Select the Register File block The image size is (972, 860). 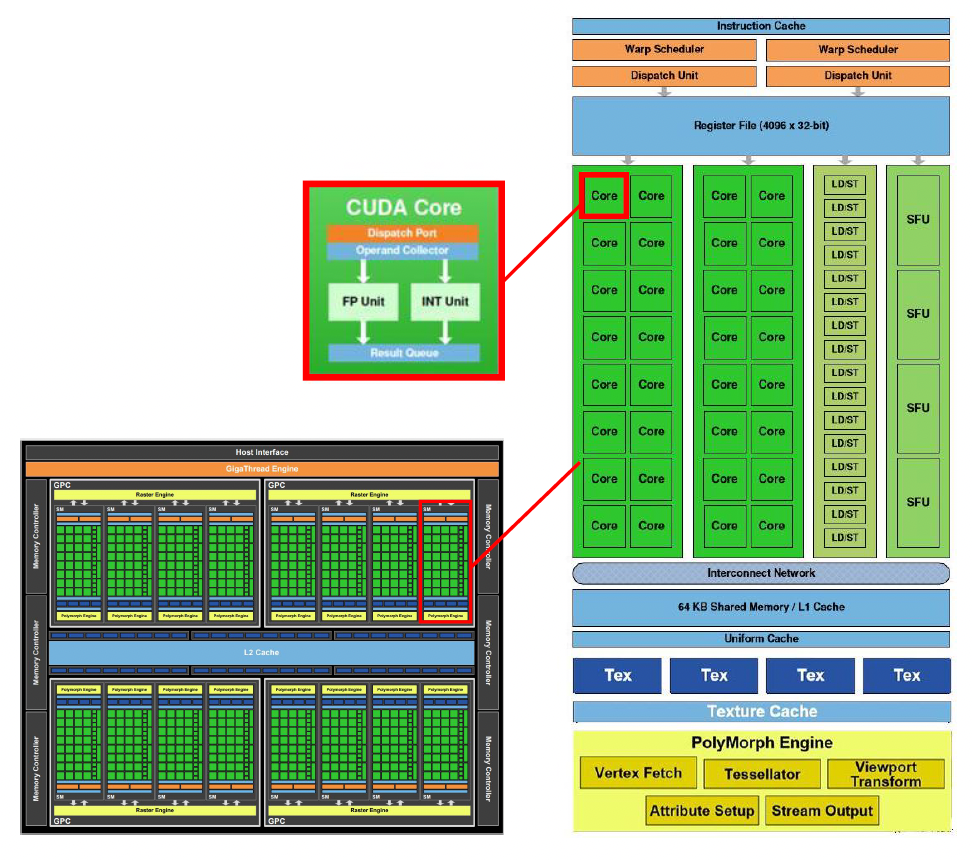760,126
